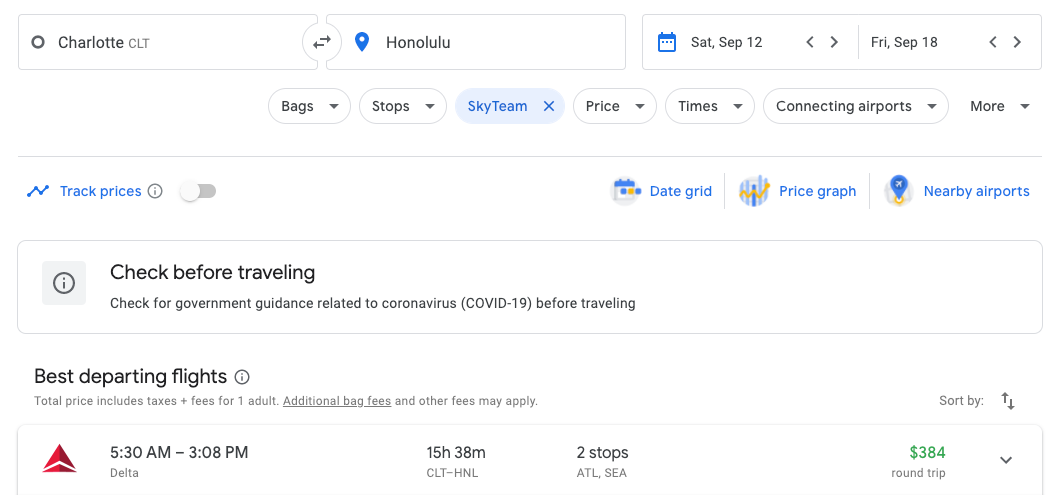Enable the Track prices toggle

(x=198, y=191)
